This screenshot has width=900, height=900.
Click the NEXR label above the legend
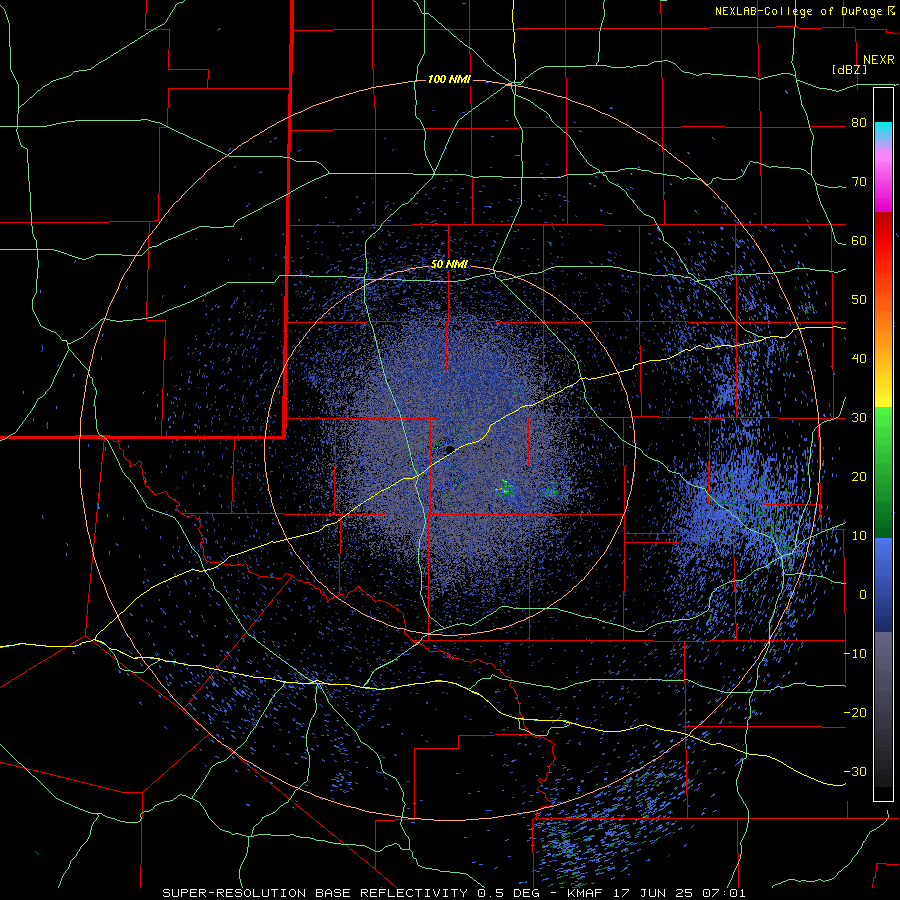point(879,60)
